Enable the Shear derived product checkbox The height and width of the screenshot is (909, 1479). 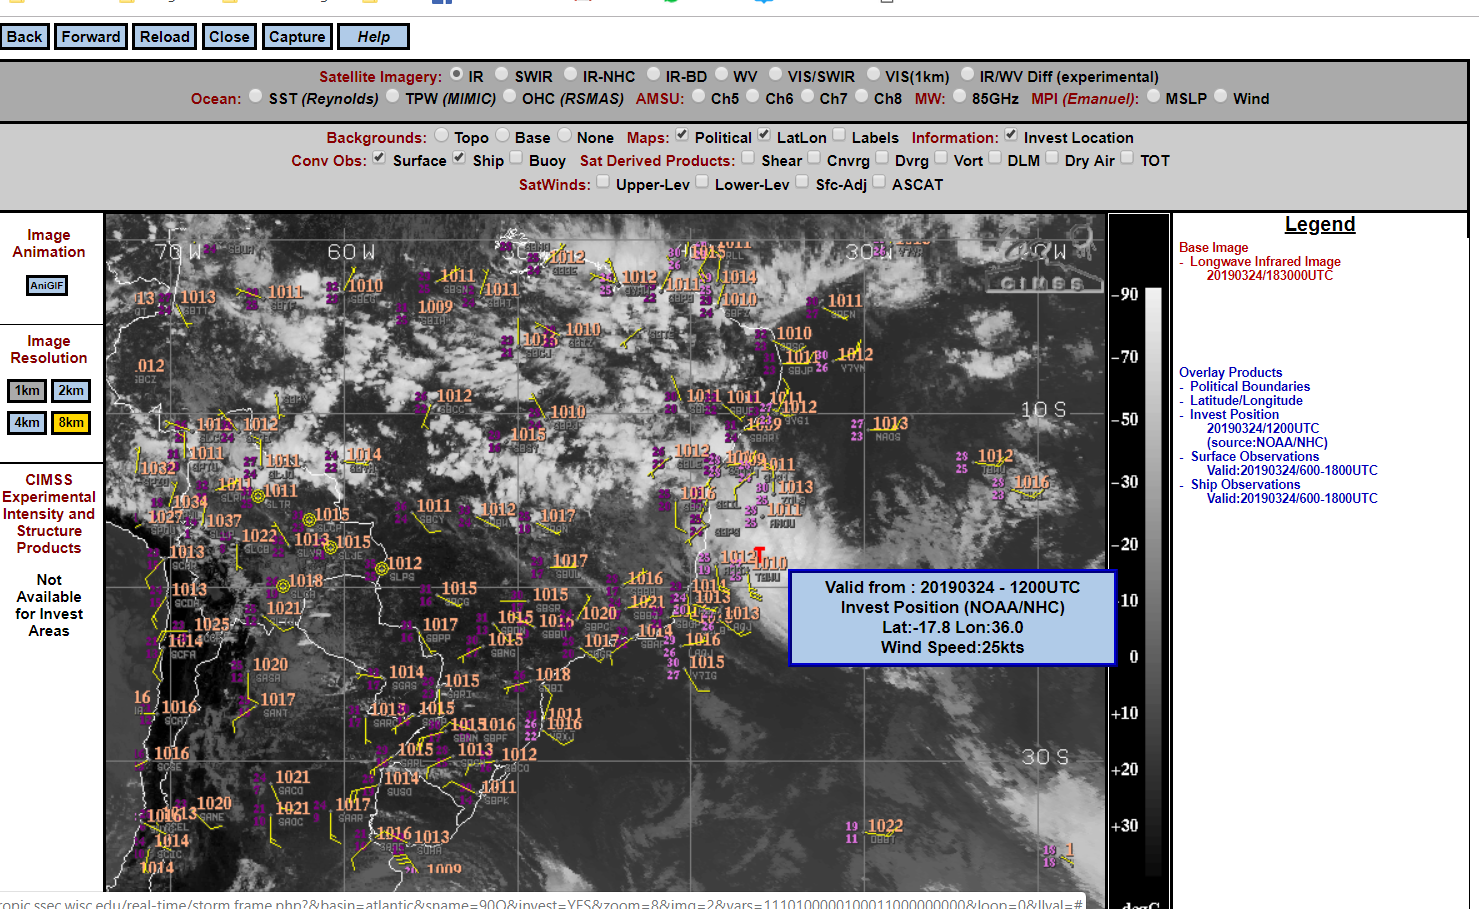pyautogui.click(x=748, y=158)
